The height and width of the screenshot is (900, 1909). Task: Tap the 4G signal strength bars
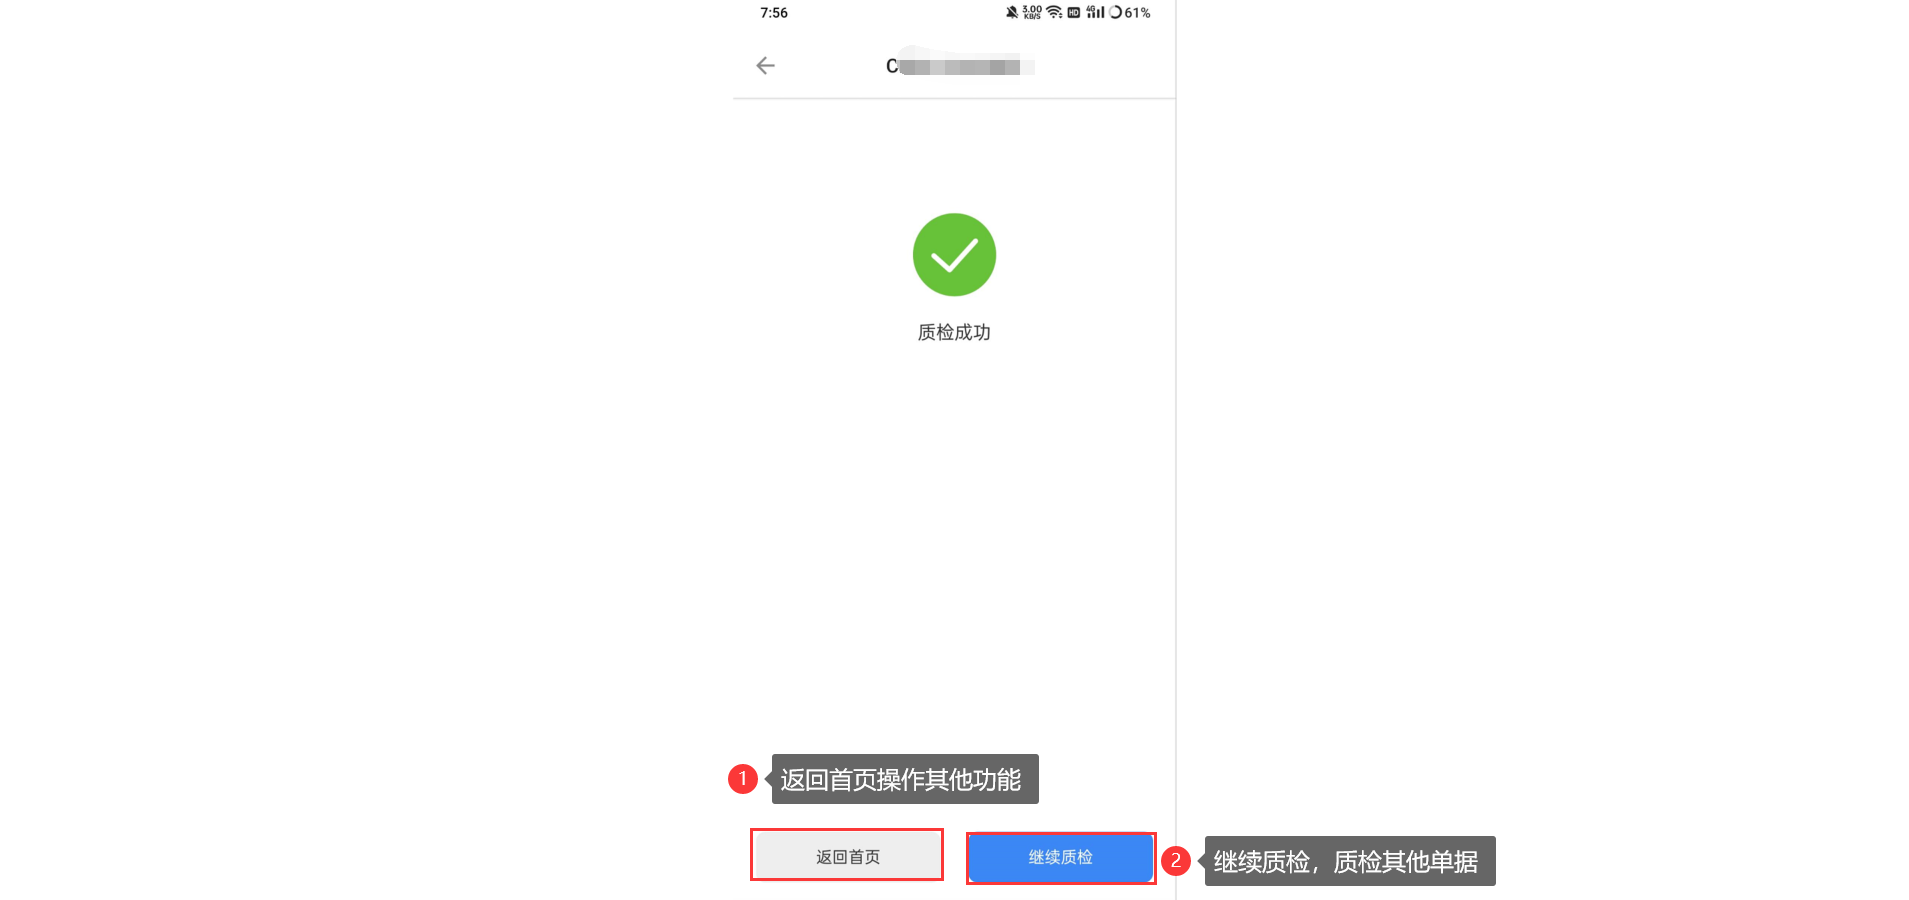pos(1096,12)
